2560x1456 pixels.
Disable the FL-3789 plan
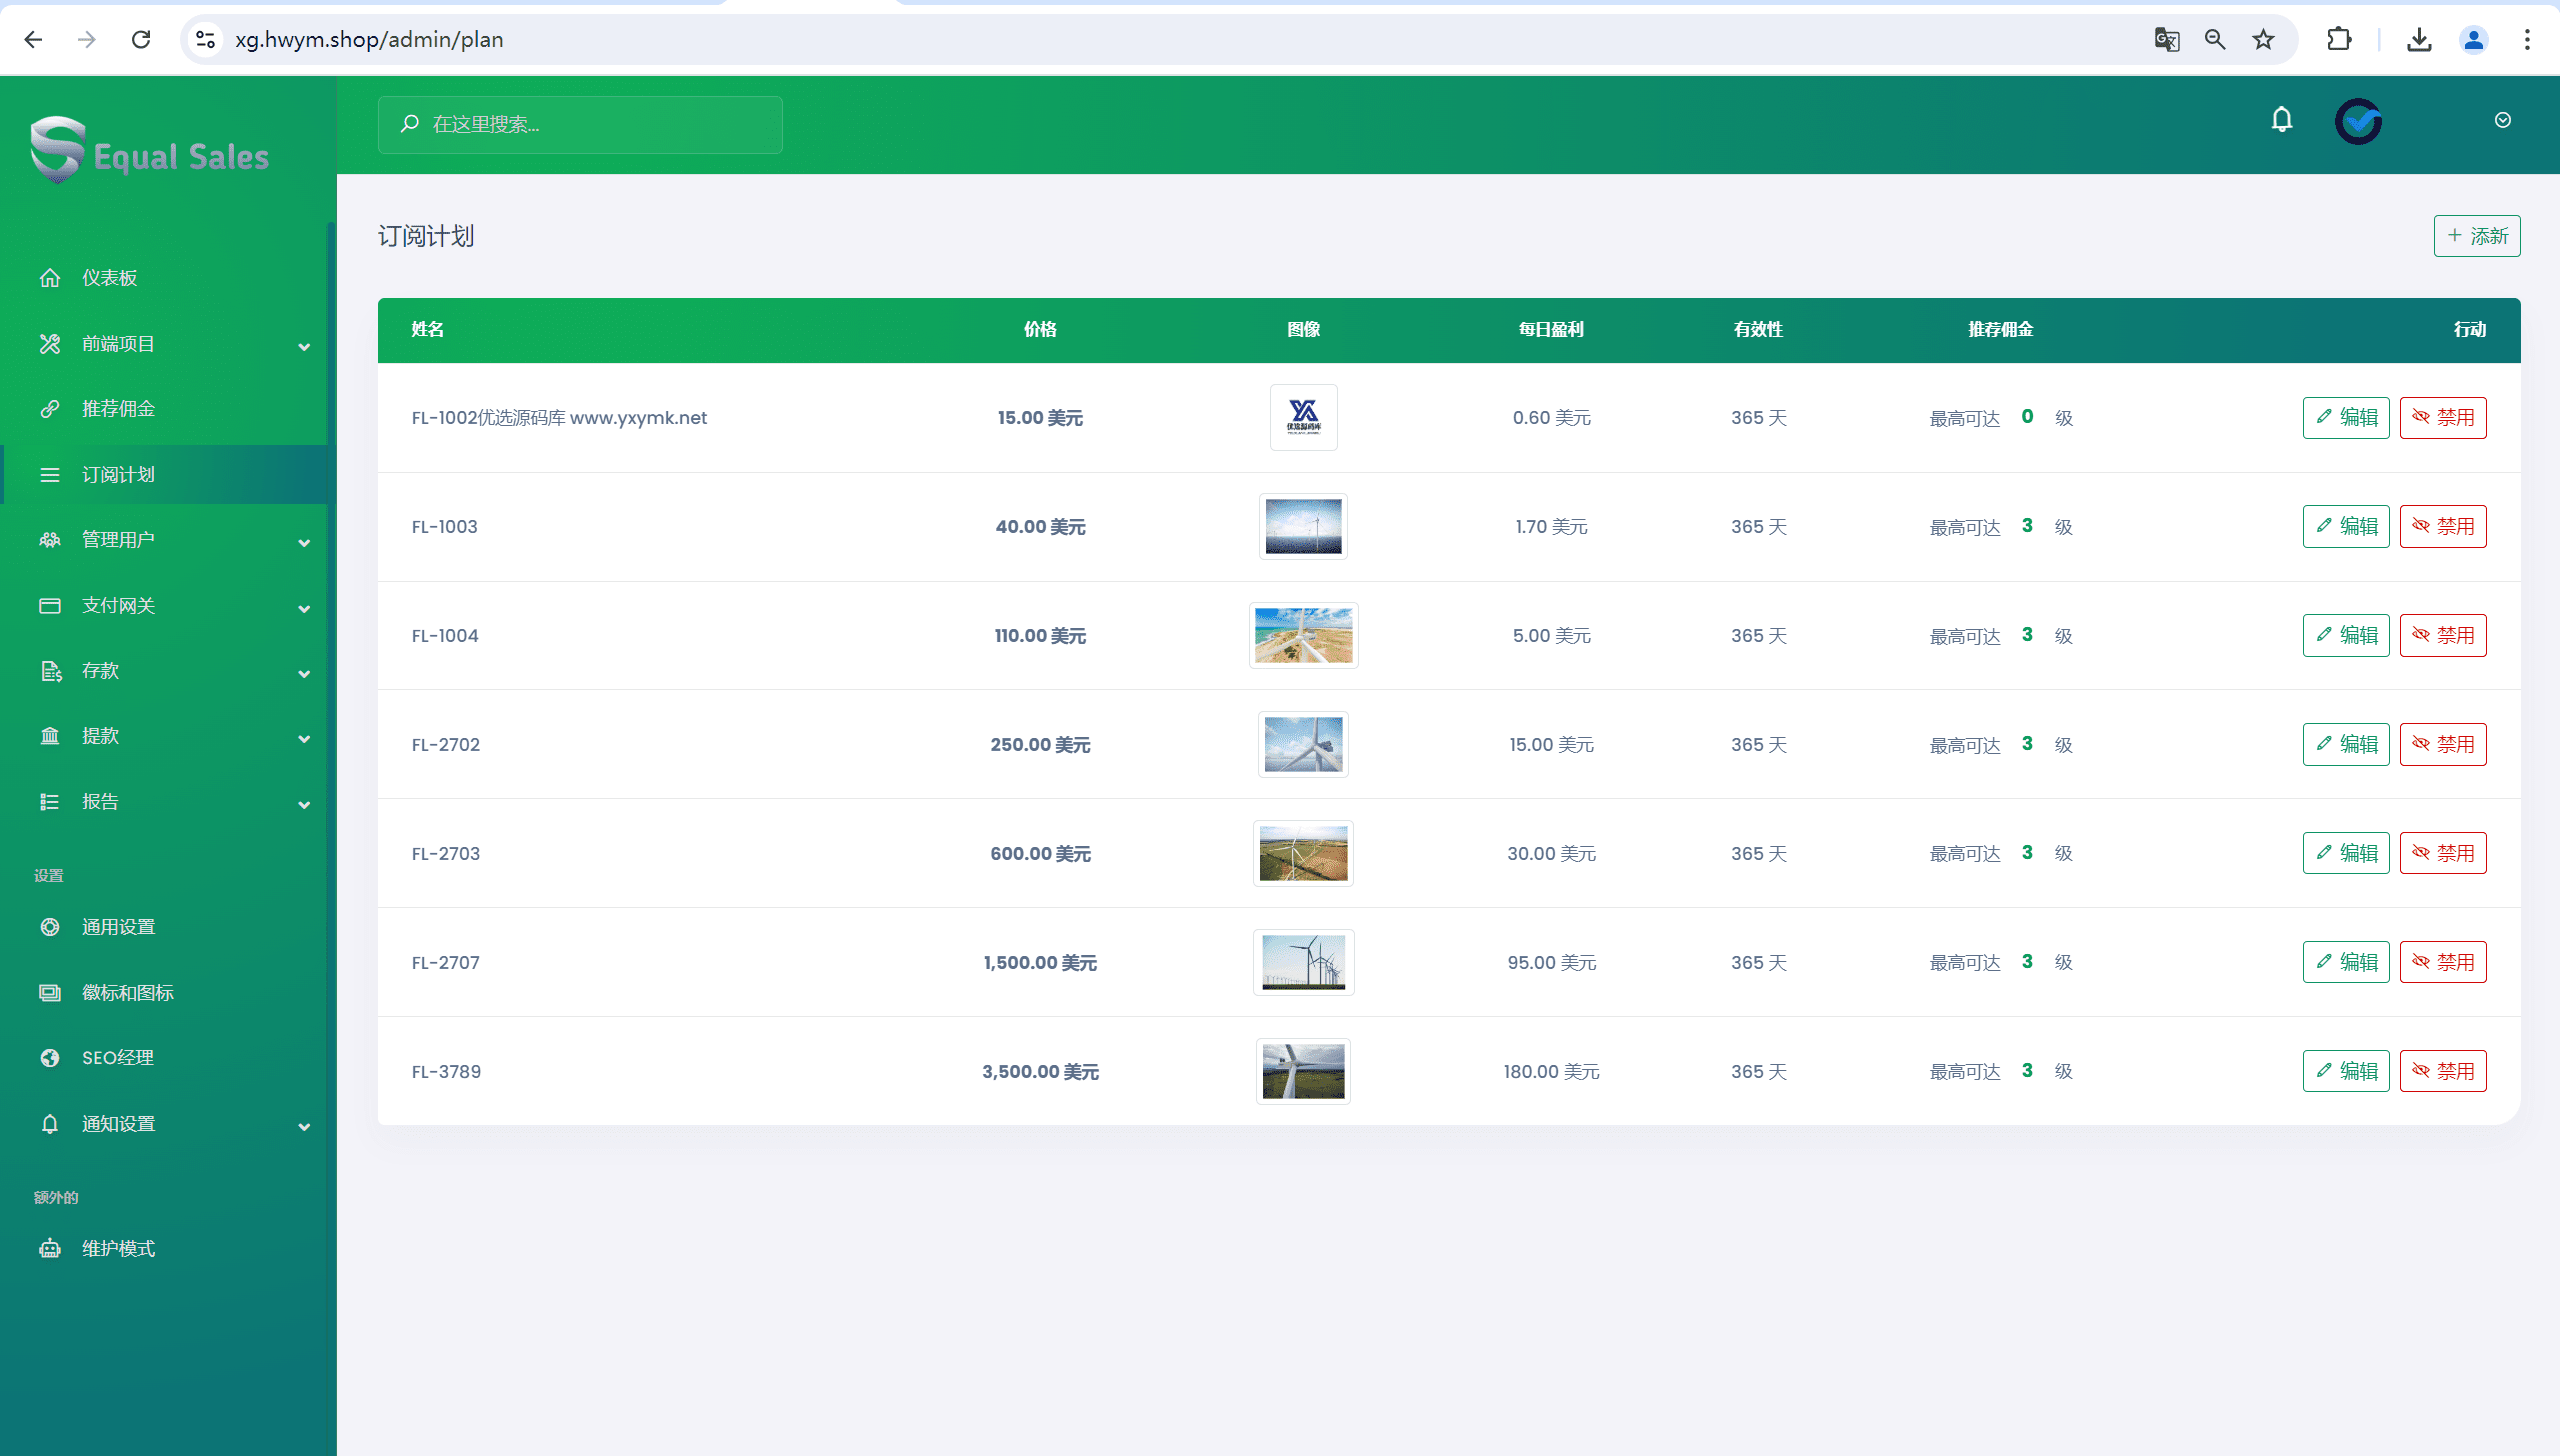2442,1072
